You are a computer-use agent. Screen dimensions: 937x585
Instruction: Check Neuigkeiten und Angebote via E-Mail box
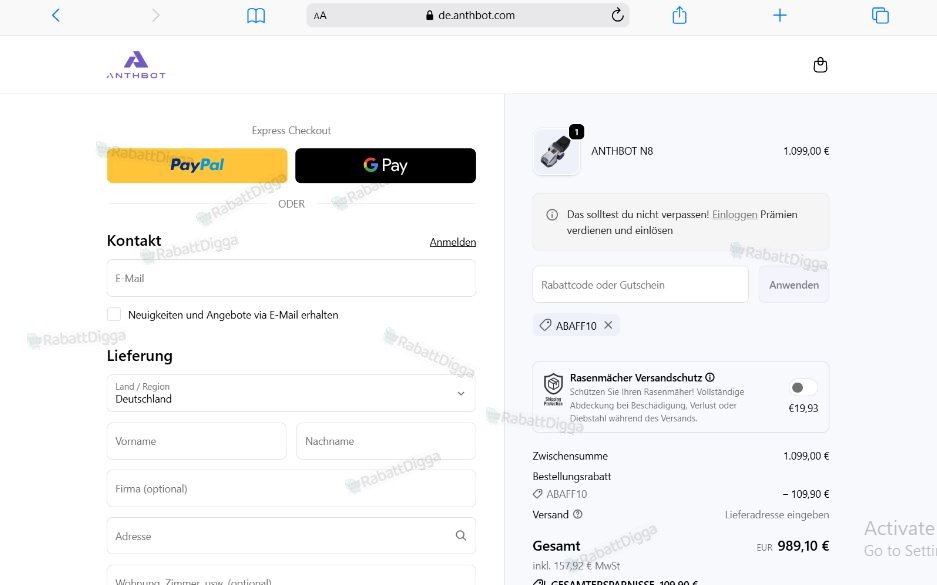(114, 314)
